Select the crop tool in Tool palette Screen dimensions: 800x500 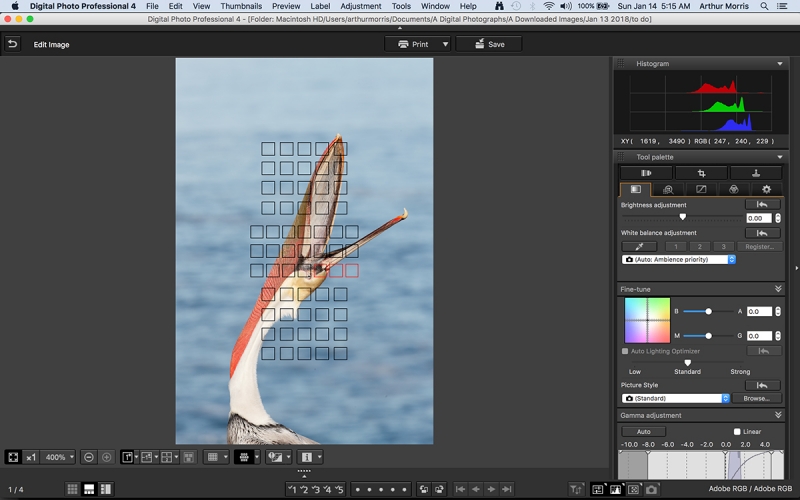click(702, 173)
